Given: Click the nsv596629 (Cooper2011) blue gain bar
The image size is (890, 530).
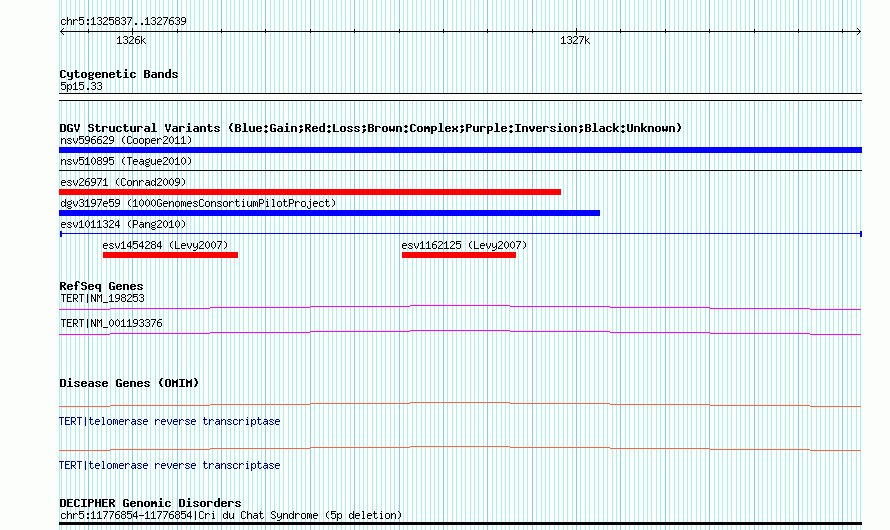Looking at the screenshot, I should click(460, 150).
